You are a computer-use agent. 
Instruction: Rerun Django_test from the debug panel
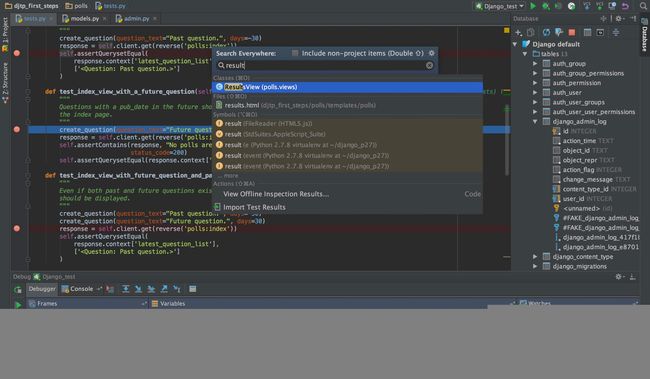17,290
